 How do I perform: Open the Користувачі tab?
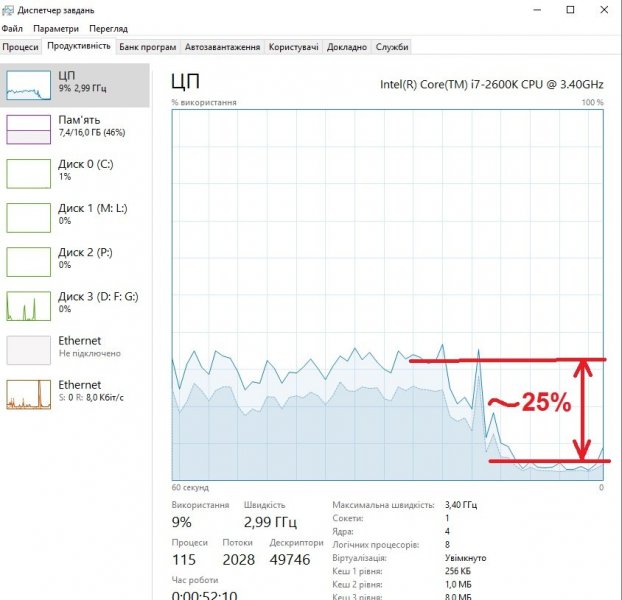294,47
